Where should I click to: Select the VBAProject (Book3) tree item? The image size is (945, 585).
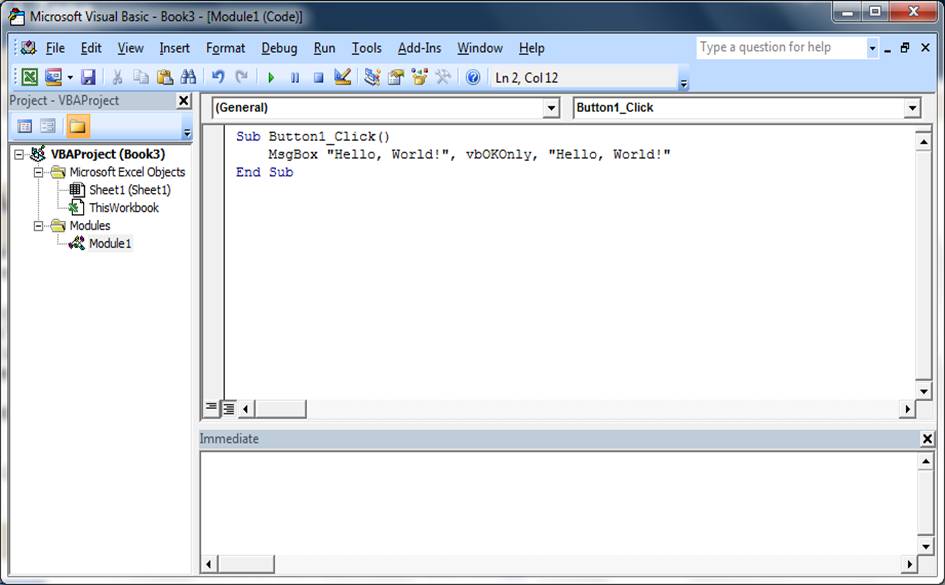(107, 154)
